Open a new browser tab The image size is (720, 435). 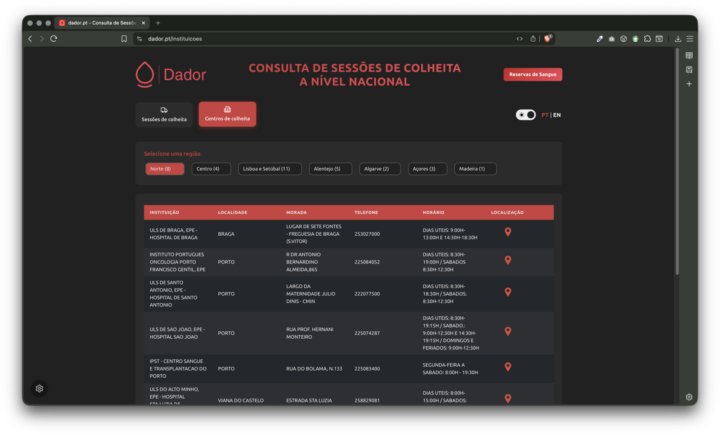pos(158,23)
